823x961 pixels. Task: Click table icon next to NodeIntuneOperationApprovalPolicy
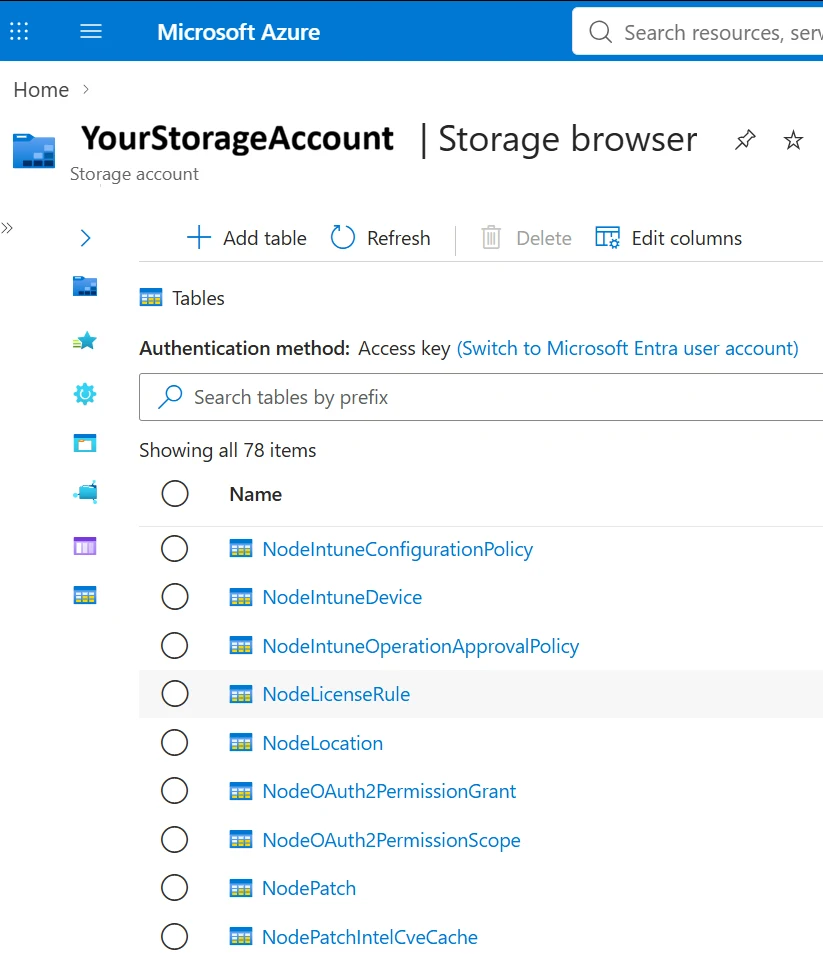(241, 646)
